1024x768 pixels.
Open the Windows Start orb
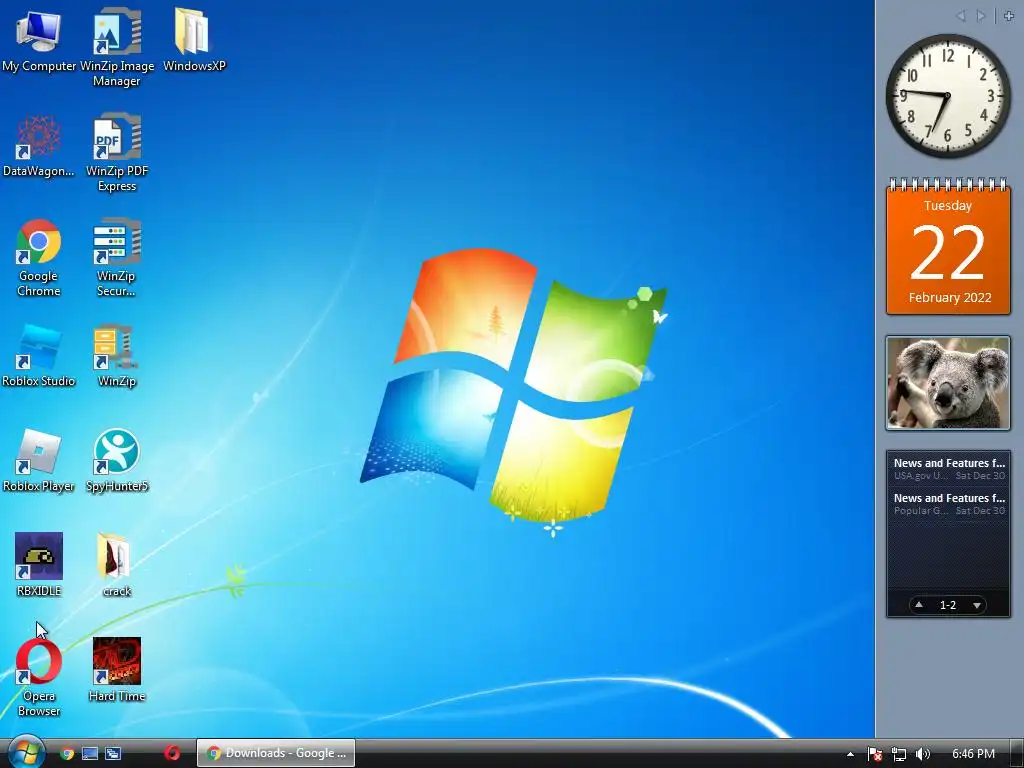(x=26, y=752)
